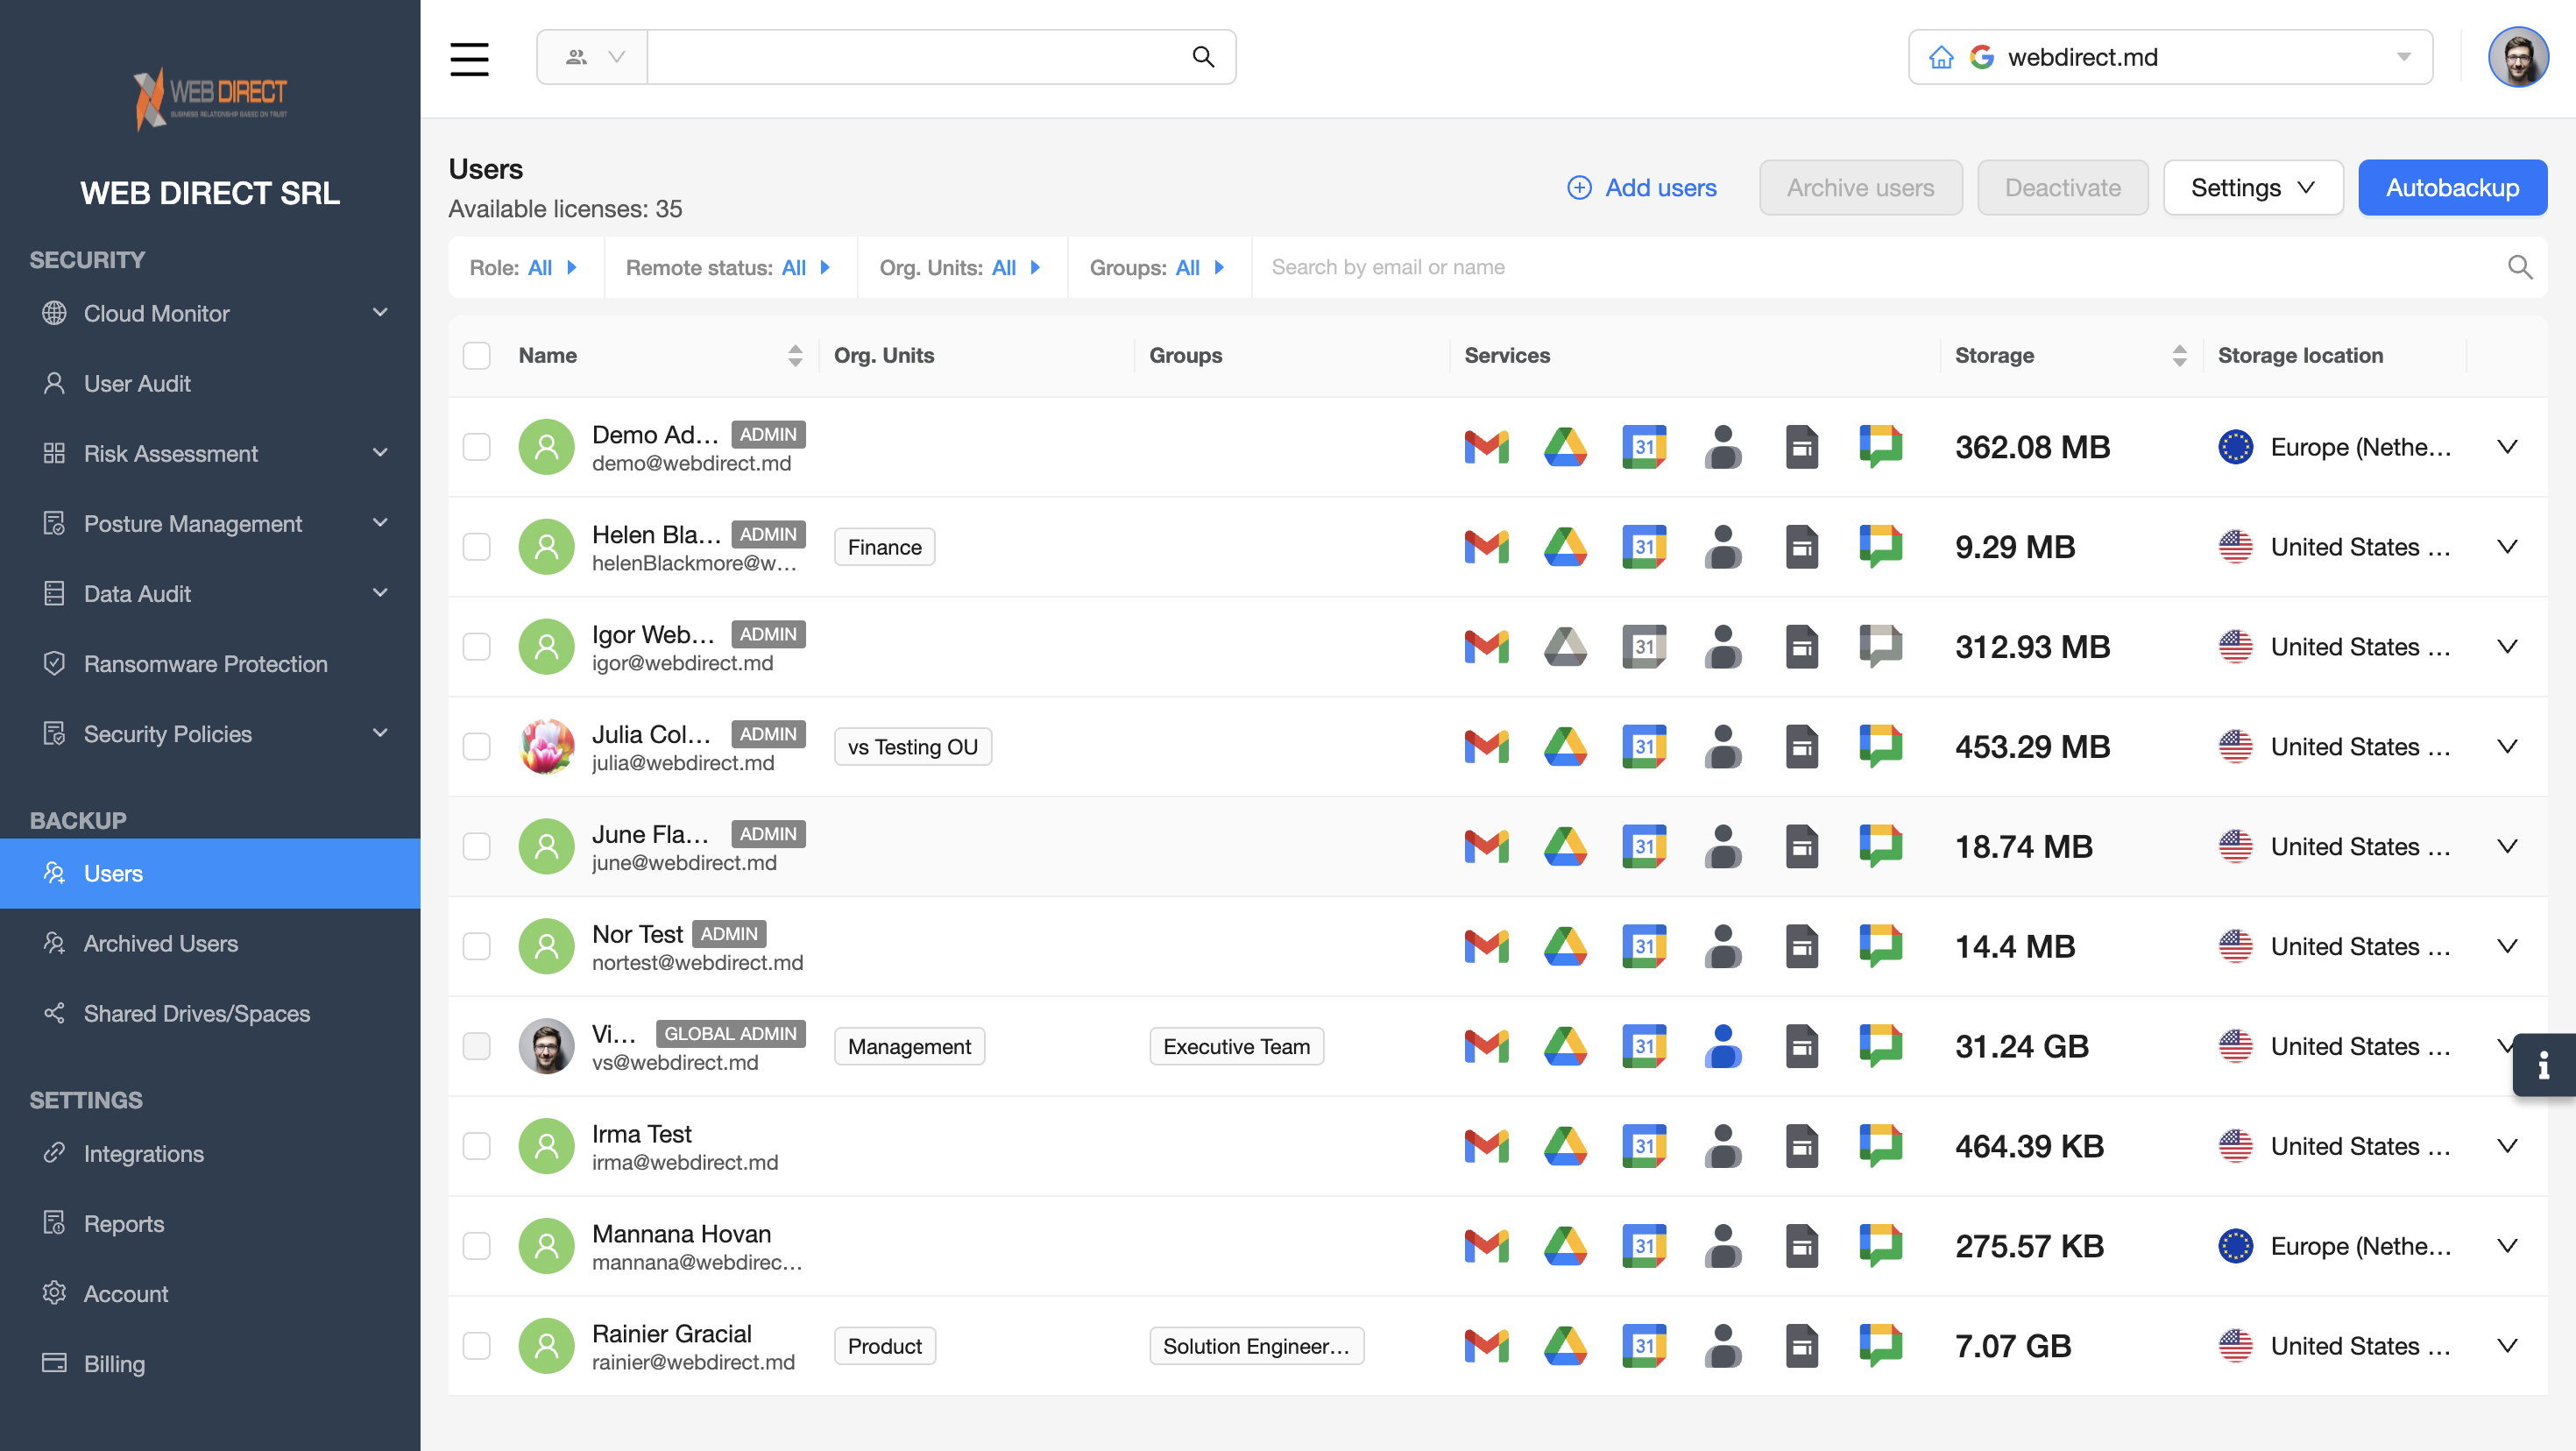Click Google Sites icon for Nor Test
Screen dimensions: 2576x1451
coord(1801,947)
